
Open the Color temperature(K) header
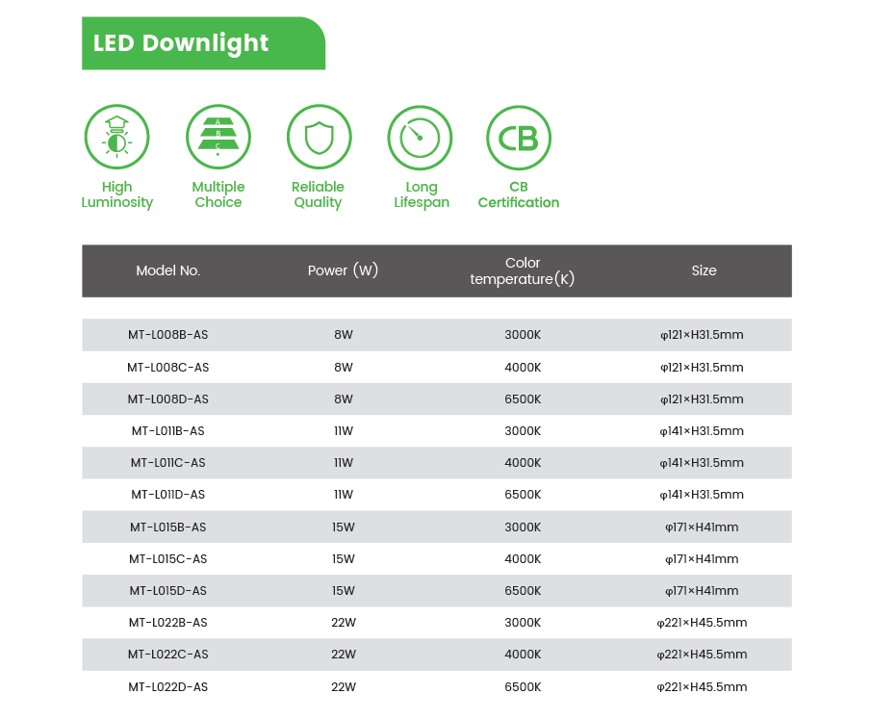[x=523, y=270]
